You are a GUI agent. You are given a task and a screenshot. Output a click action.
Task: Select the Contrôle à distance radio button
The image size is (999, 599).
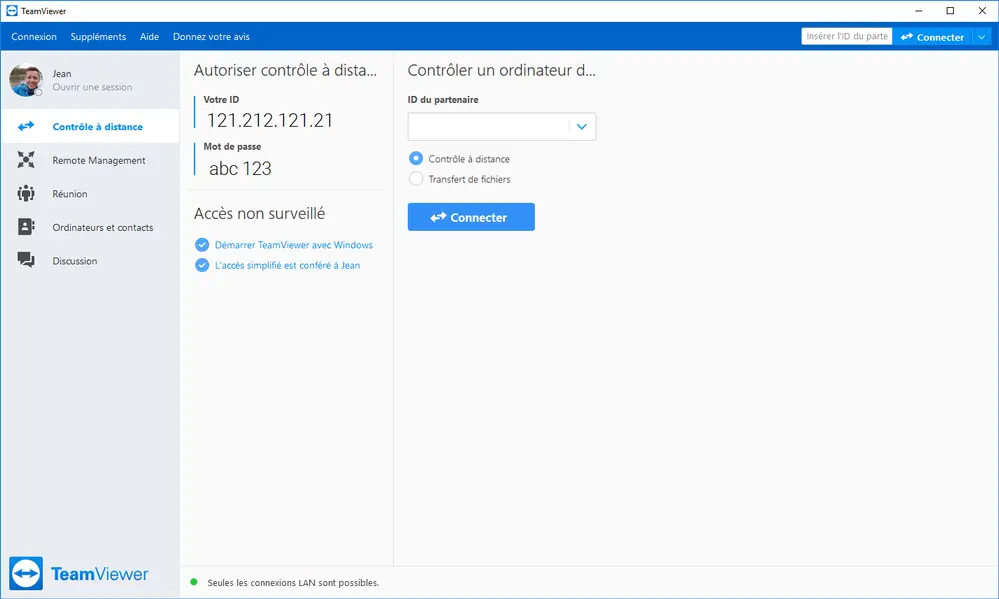(x=416, y=158)
